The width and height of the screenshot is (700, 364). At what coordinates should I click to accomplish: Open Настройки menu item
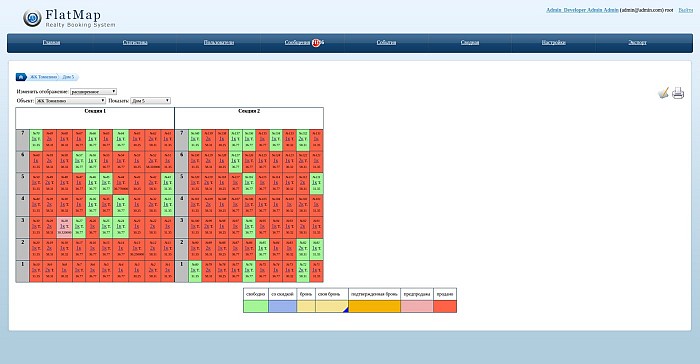pos(554,42)
